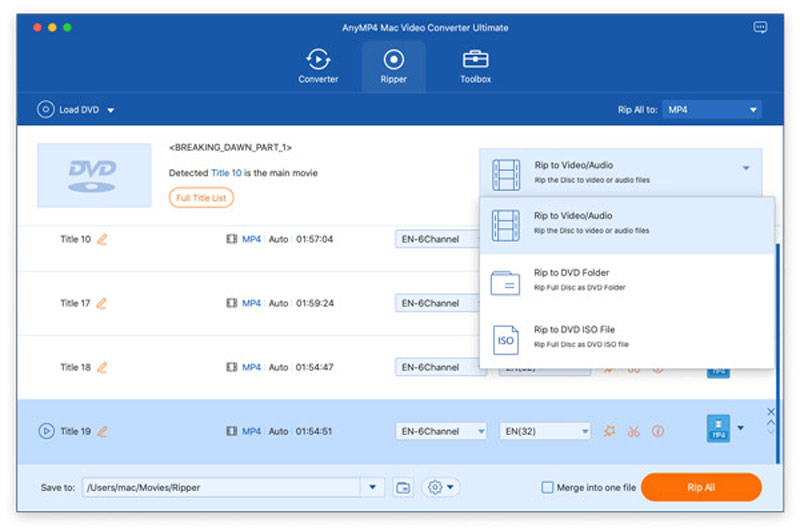
Task: Click the MP4 output format icon for Title 19
Action: tap(718, 428)
